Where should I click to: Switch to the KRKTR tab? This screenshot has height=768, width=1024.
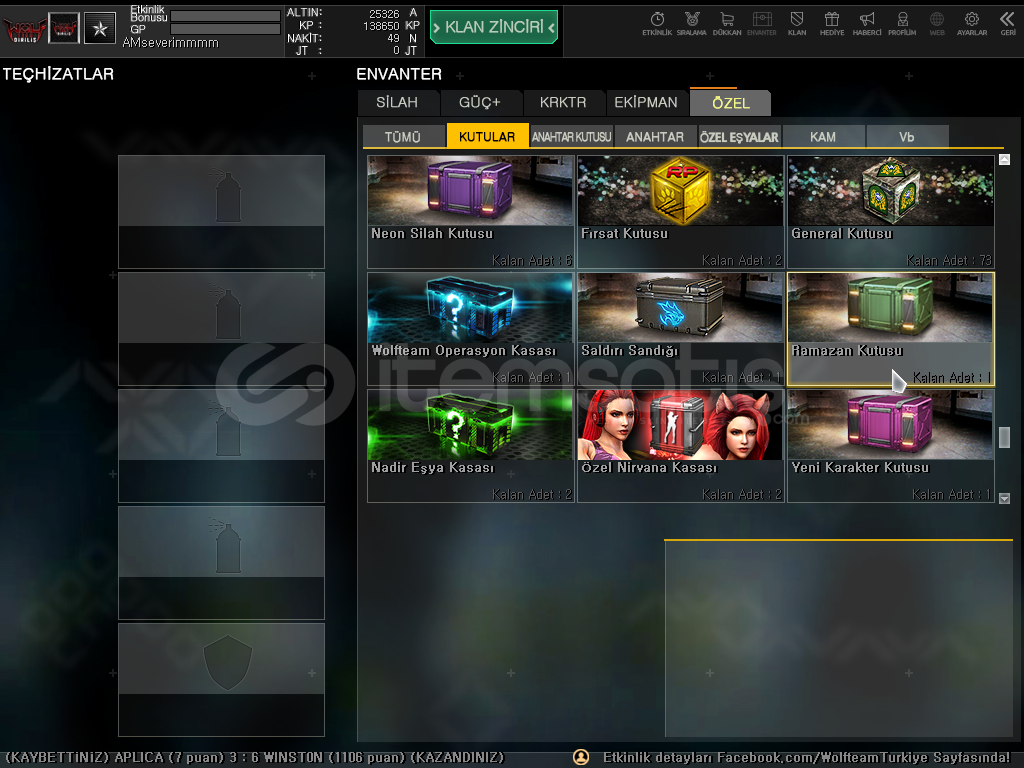(x=563, y=103)
